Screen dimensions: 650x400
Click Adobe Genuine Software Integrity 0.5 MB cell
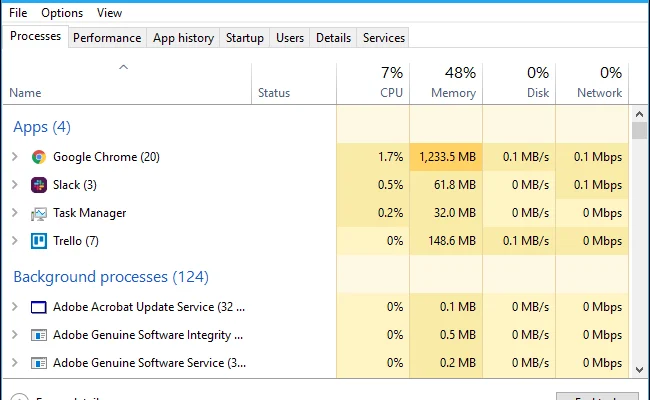click(x=446, y=335)
